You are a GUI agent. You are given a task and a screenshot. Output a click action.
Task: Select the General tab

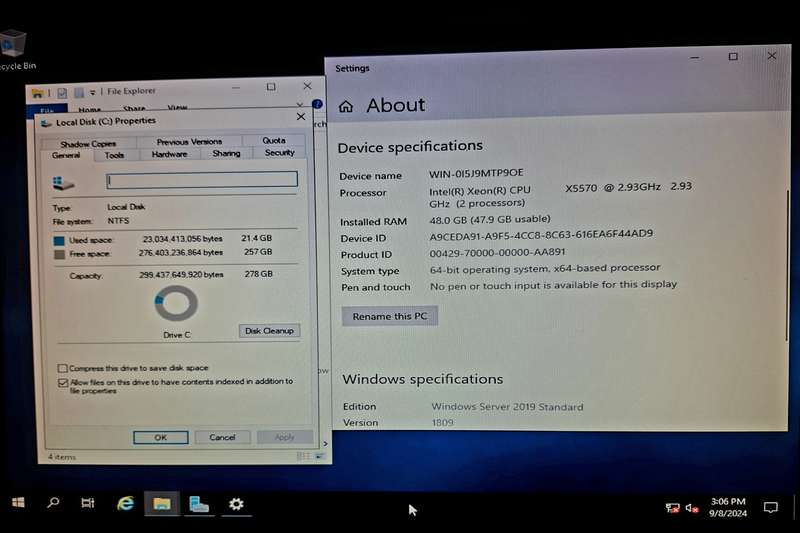pyautogui.click(x=66, y=156)
